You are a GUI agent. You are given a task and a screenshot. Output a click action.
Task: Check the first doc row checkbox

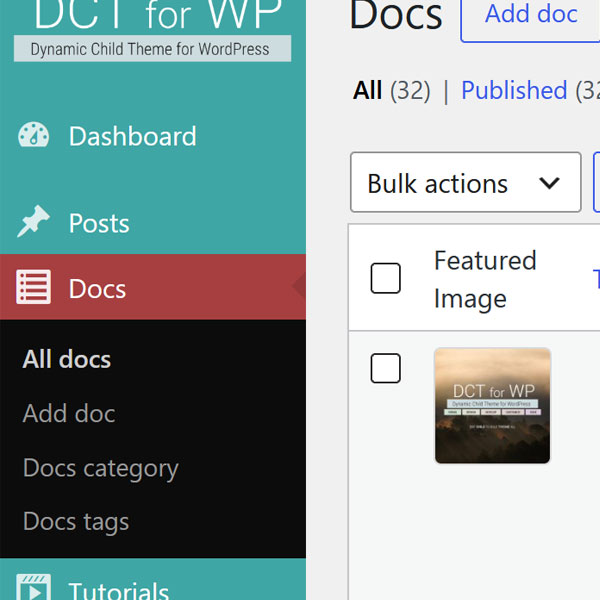point(385,368)
